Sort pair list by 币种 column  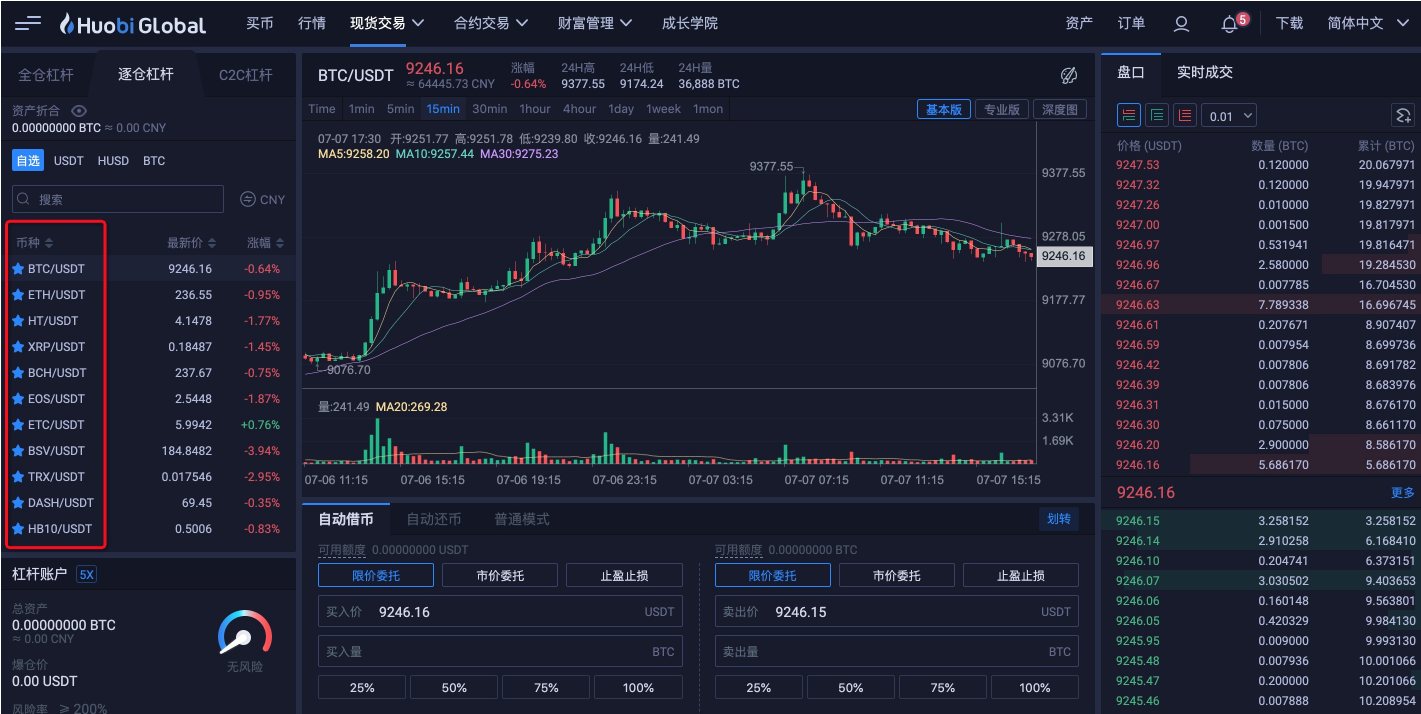[x=34, y=243]
